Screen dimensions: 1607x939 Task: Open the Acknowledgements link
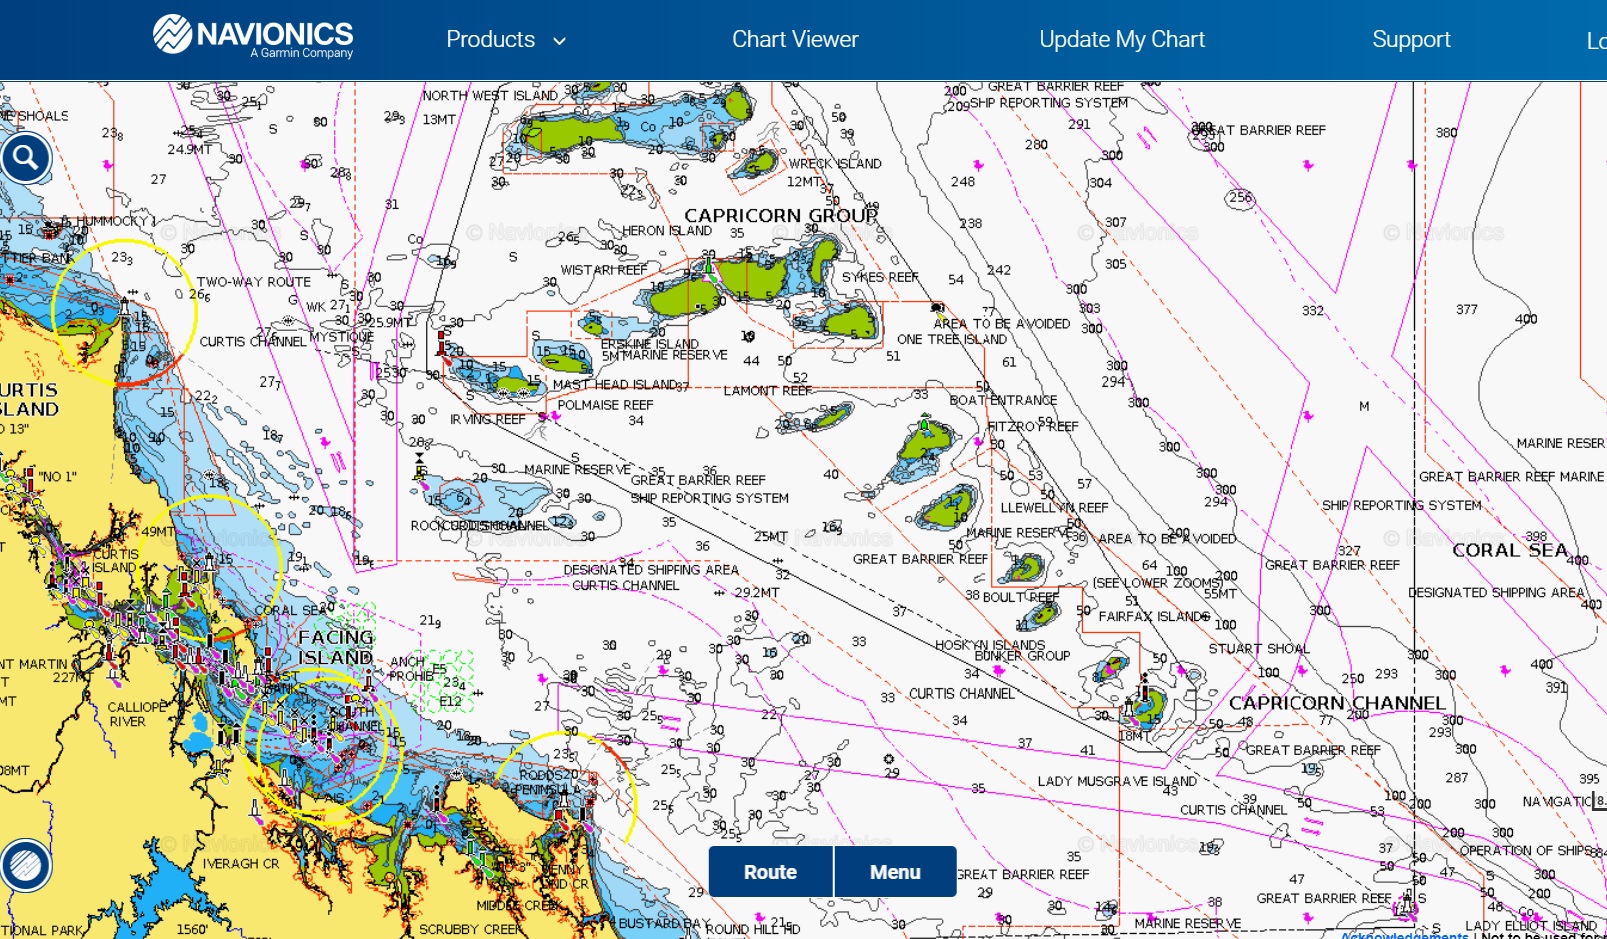(x=1404, y=935)
